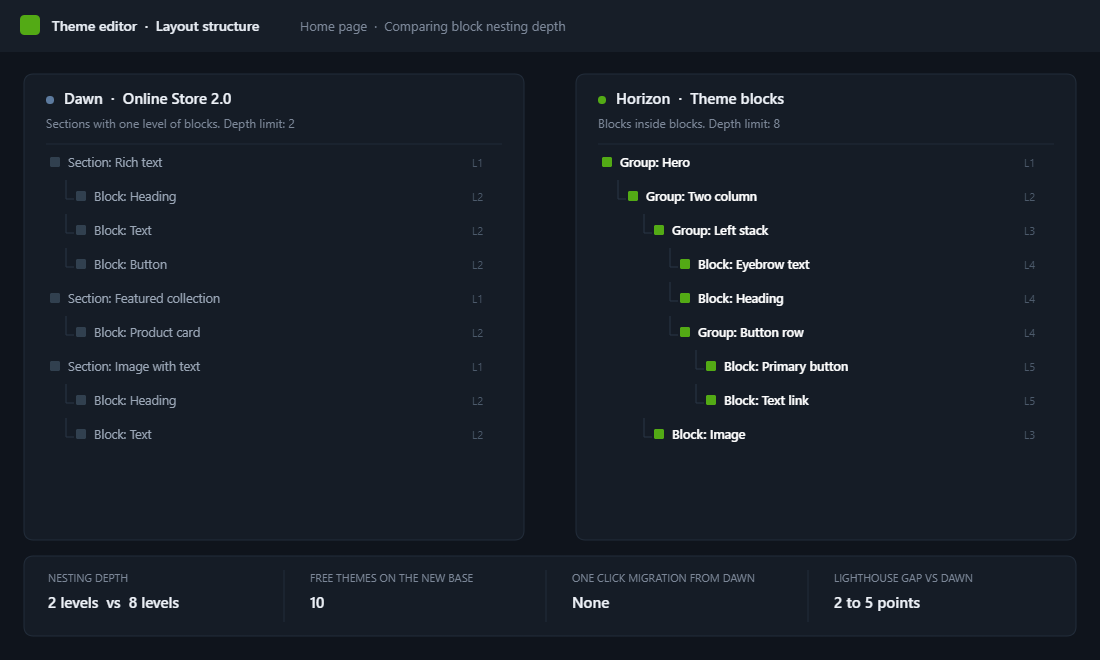
Task: Click the green icon beside Block: Image
Action: pyautogui.click(x=659, y=434)
